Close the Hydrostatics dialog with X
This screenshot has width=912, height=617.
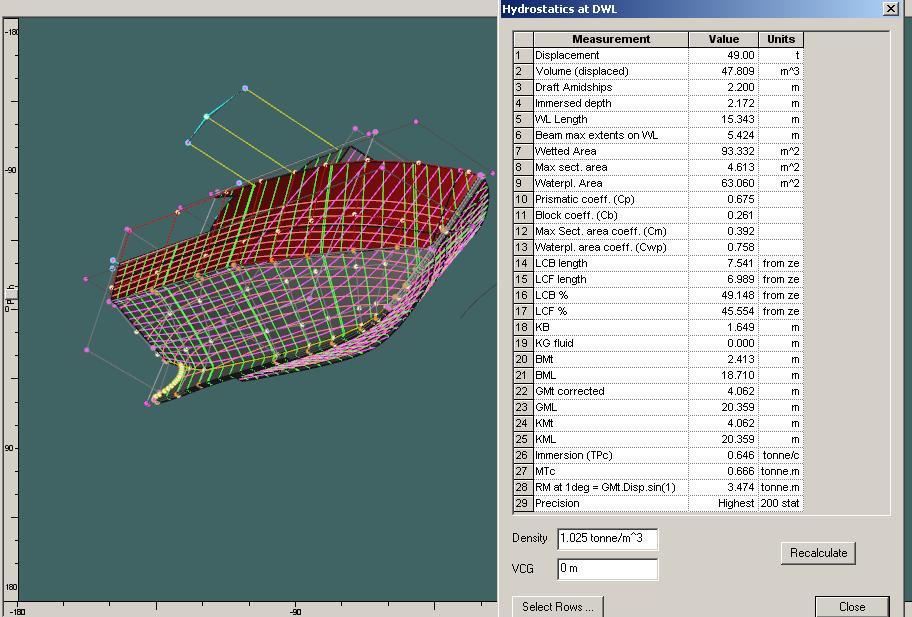click(890, 8)
